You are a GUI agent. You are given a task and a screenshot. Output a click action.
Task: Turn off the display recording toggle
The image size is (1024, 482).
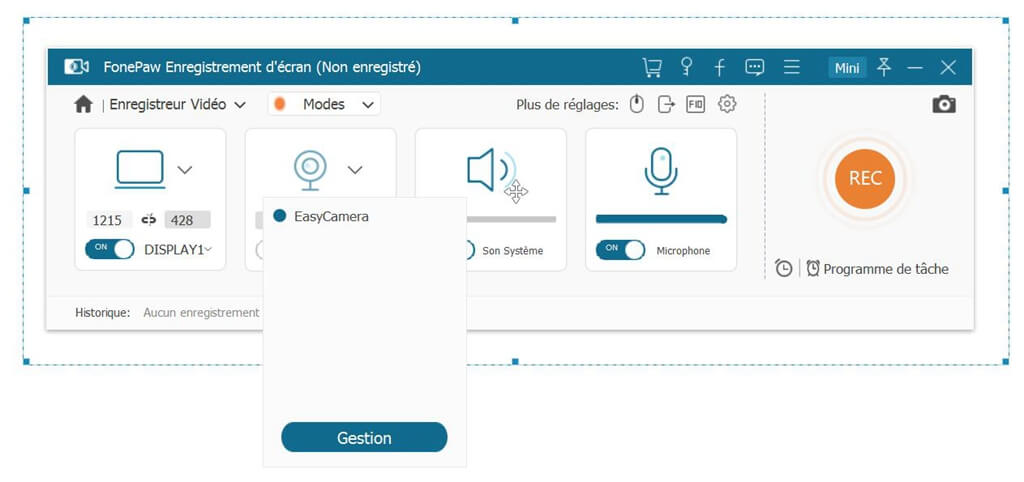coord(110,249)
